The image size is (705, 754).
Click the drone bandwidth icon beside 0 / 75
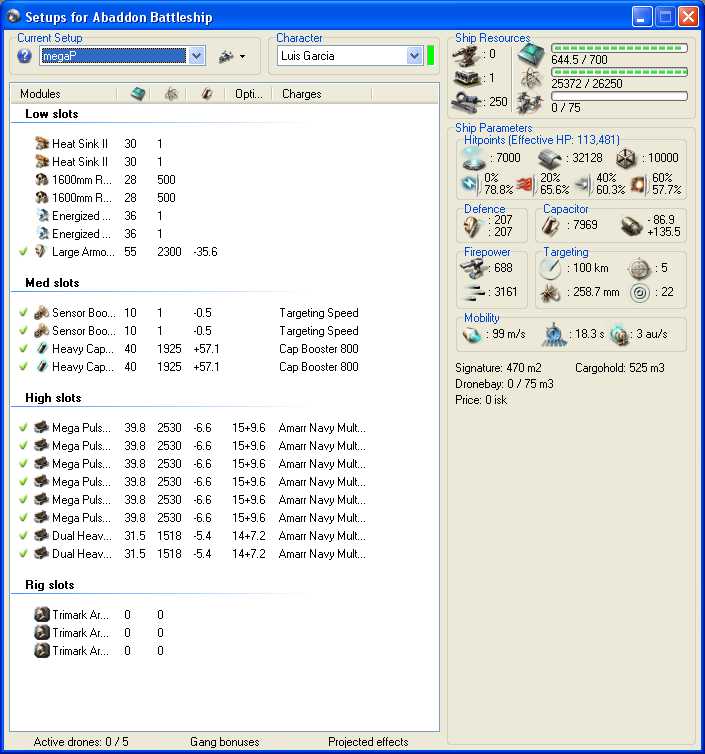[x=529, y=102]
